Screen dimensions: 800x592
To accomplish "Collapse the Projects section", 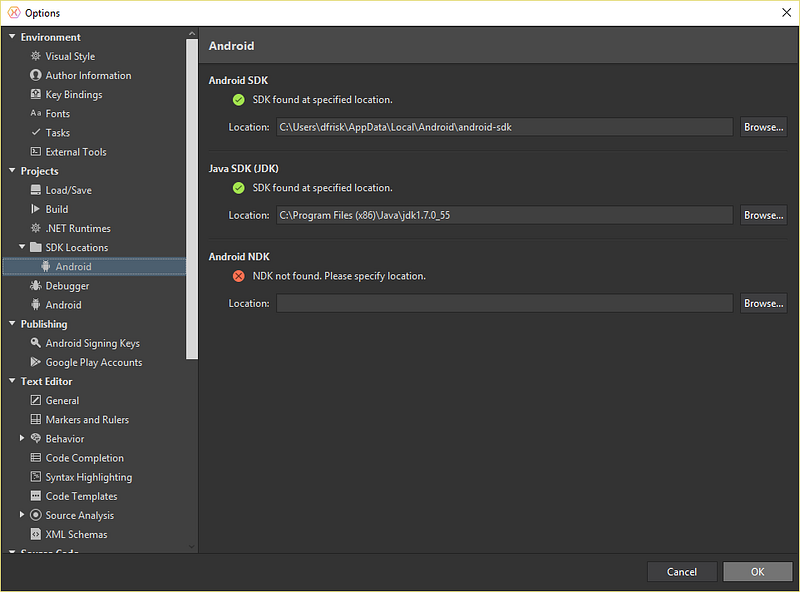I will [12, 170].
